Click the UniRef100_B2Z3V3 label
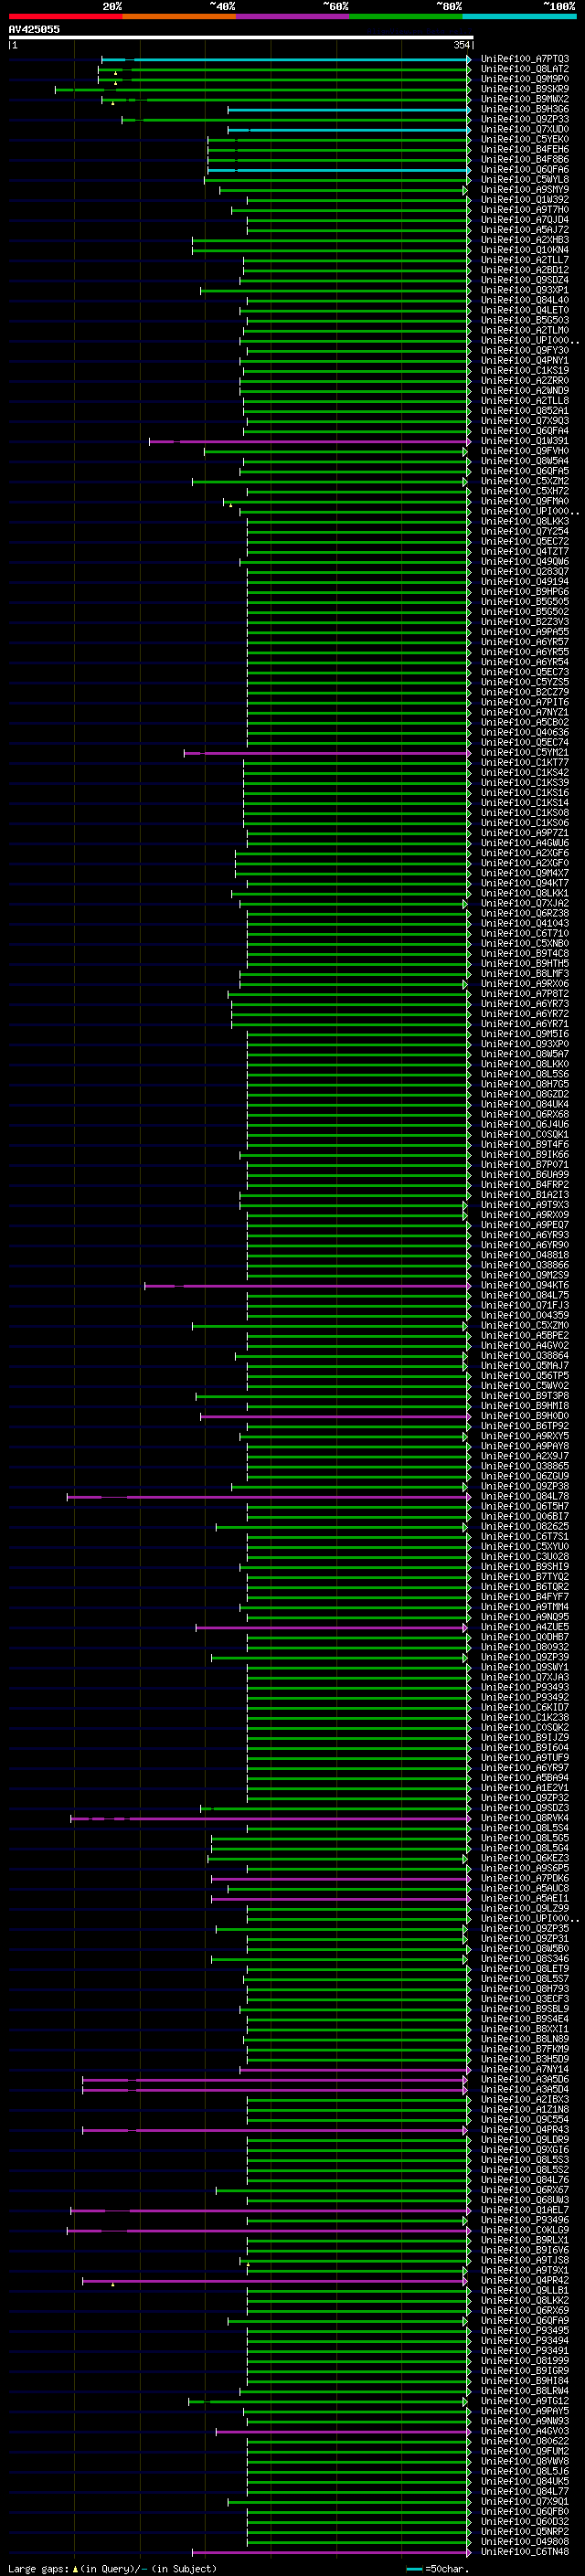 click(x=524, y=621)
